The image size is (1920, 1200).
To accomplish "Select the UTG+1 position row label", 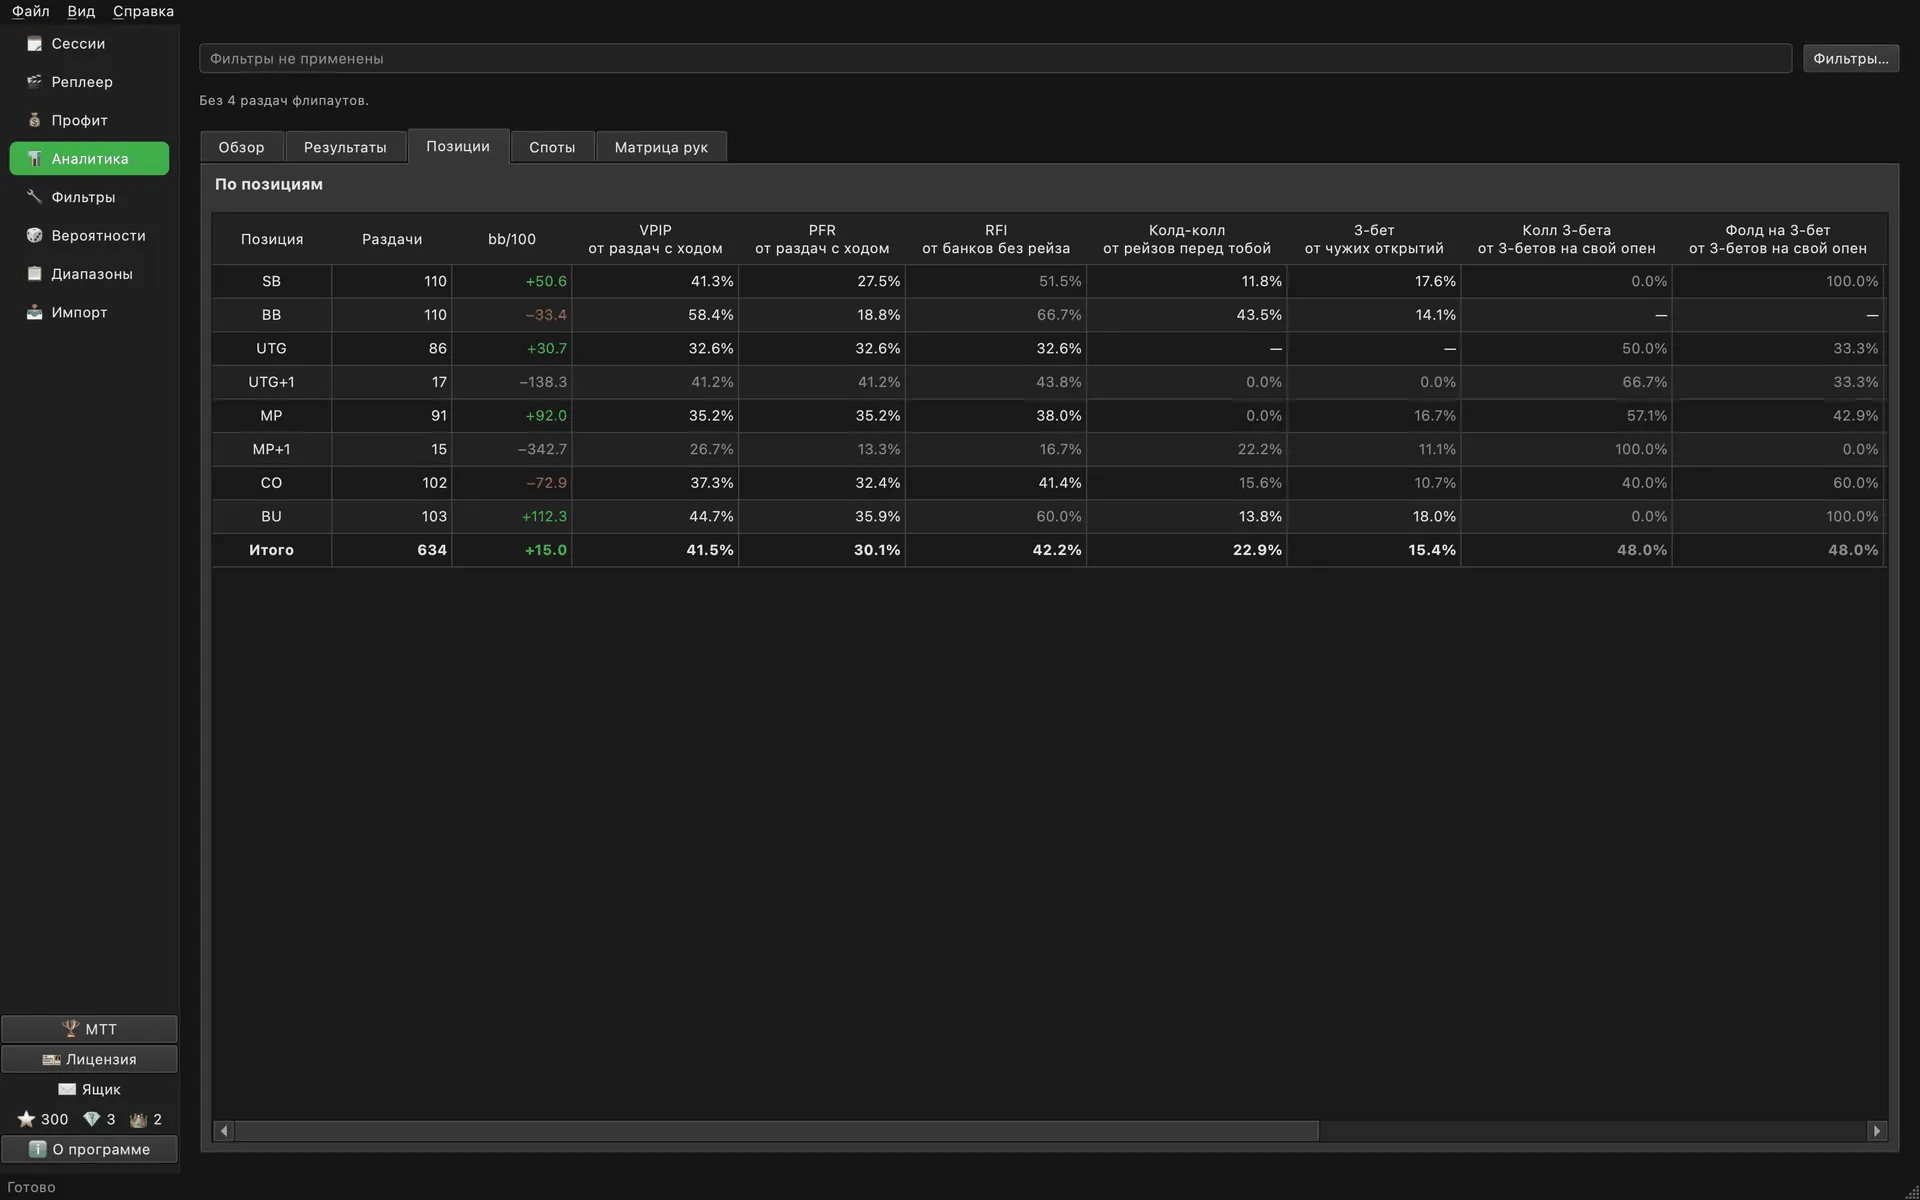I will (272, 382).
